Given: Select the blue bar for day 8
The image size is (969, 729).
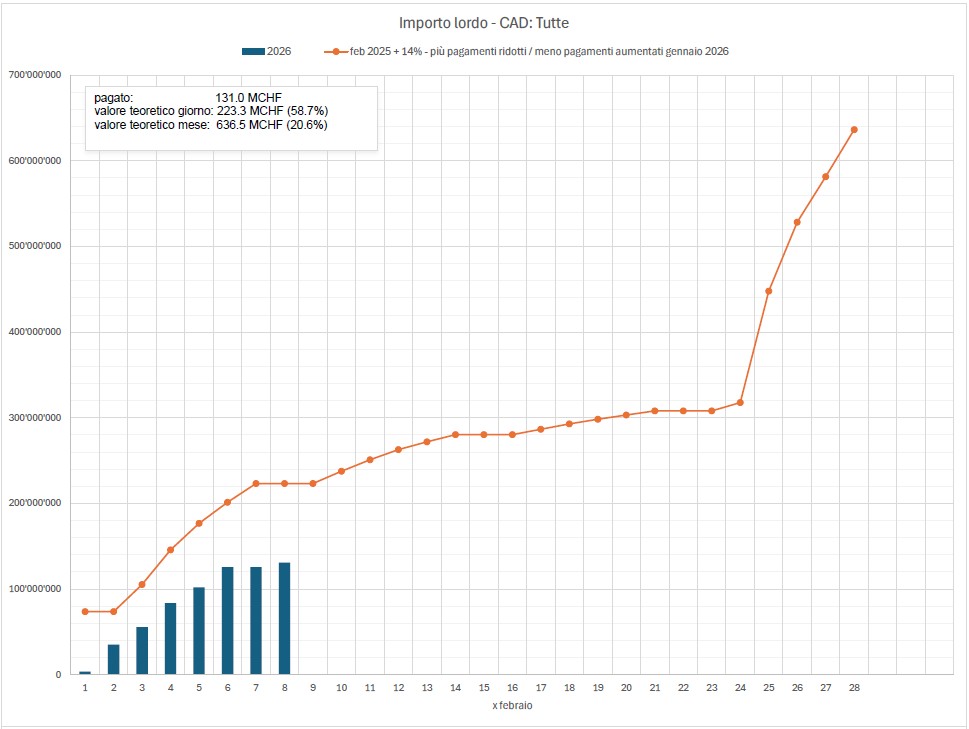Looking at the screenshot, I should click(284, 619).
